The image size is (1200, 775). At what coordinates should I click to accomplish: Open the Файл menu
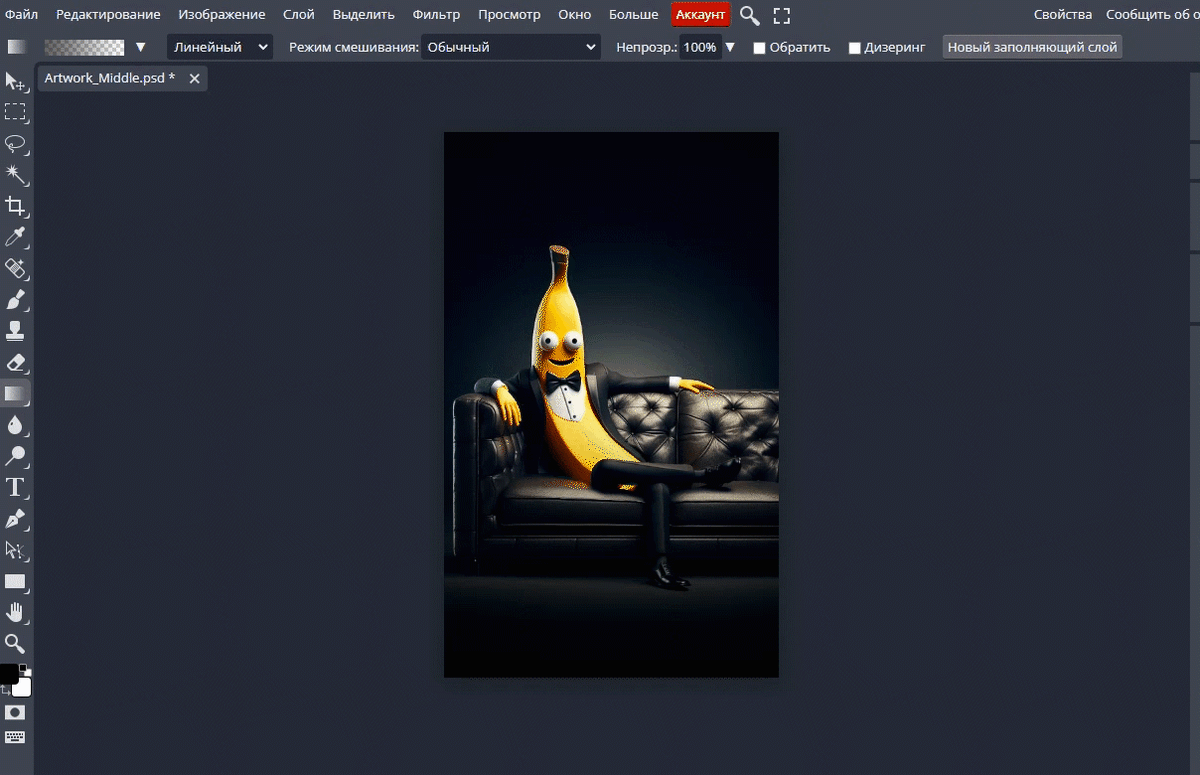pos(21,15)
